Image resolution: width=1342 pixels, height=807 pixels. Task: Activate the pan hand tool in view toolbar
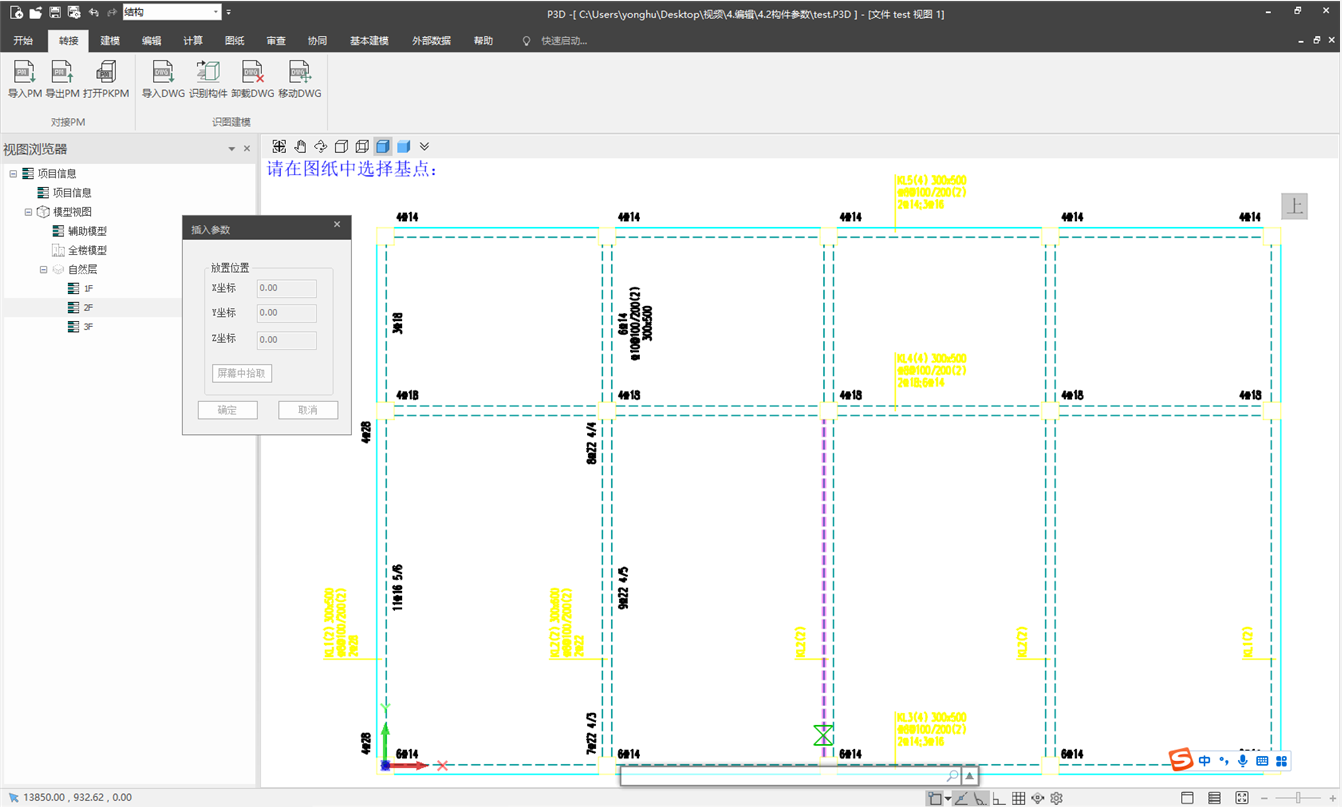[x=300, y=147]
